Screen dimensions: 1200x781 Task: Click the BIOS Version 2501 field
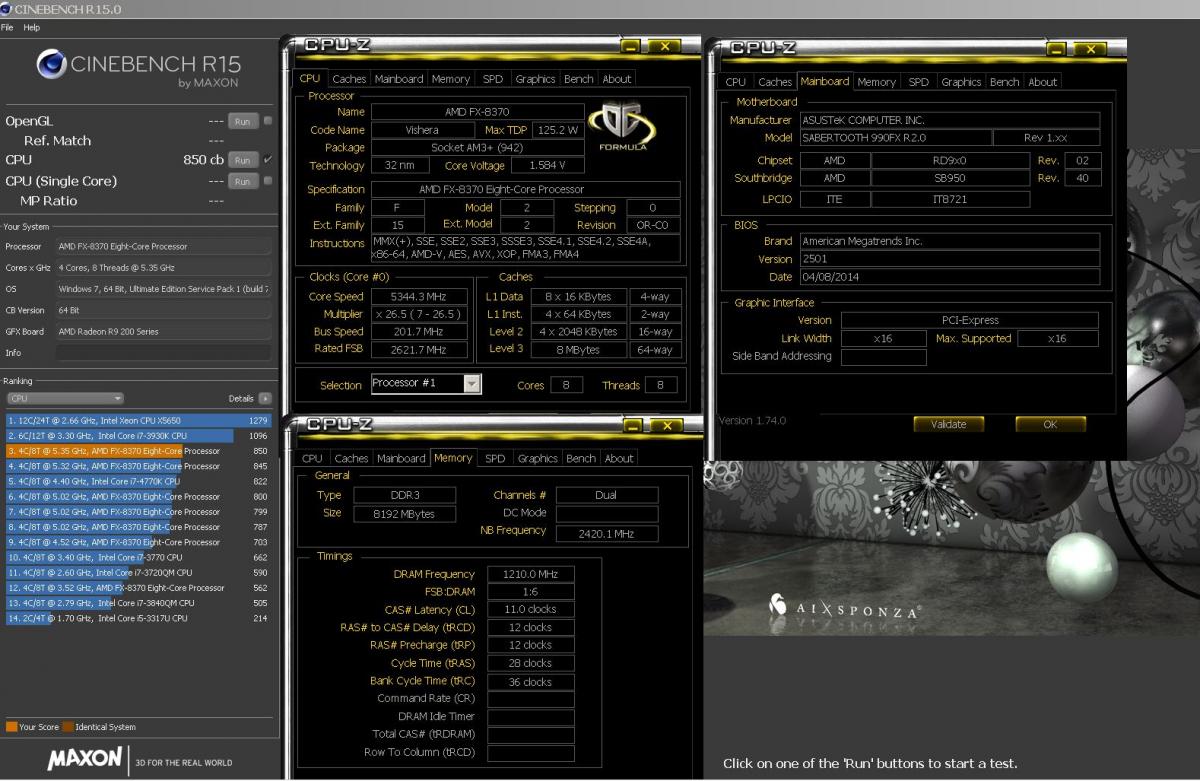[x=949, y=259]
